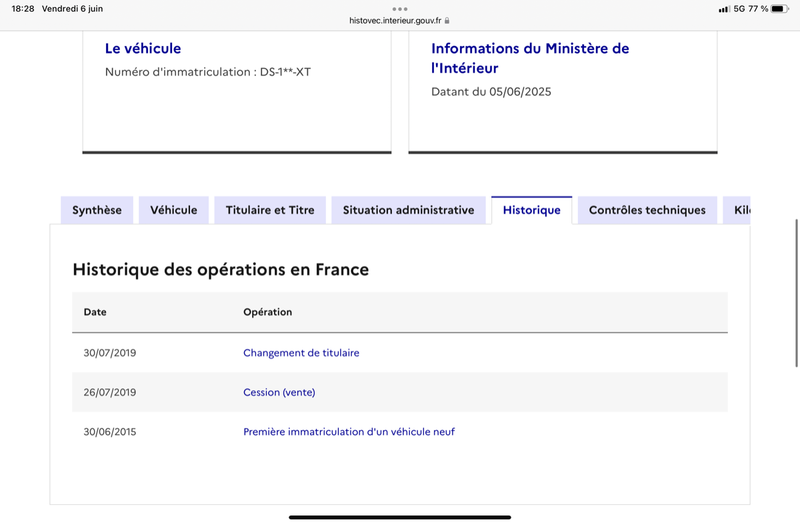This screenshot has height=525, width=800.
Task: Tap Informations du Ministère de l'Intérieur heading
Action: pos(530,58)
